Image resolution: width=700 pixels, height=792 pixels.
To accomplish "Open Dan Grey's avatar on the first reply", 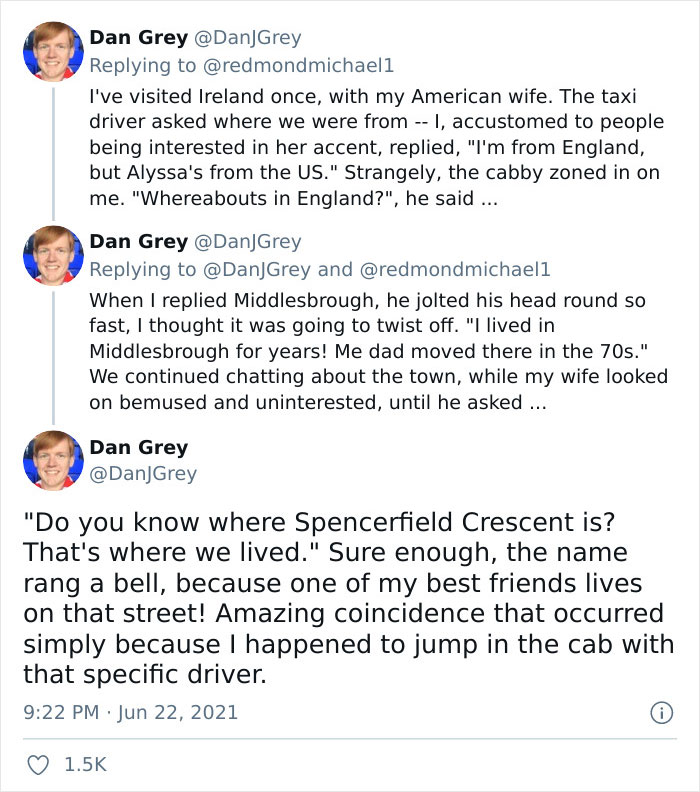I will (x=53, y=52).
